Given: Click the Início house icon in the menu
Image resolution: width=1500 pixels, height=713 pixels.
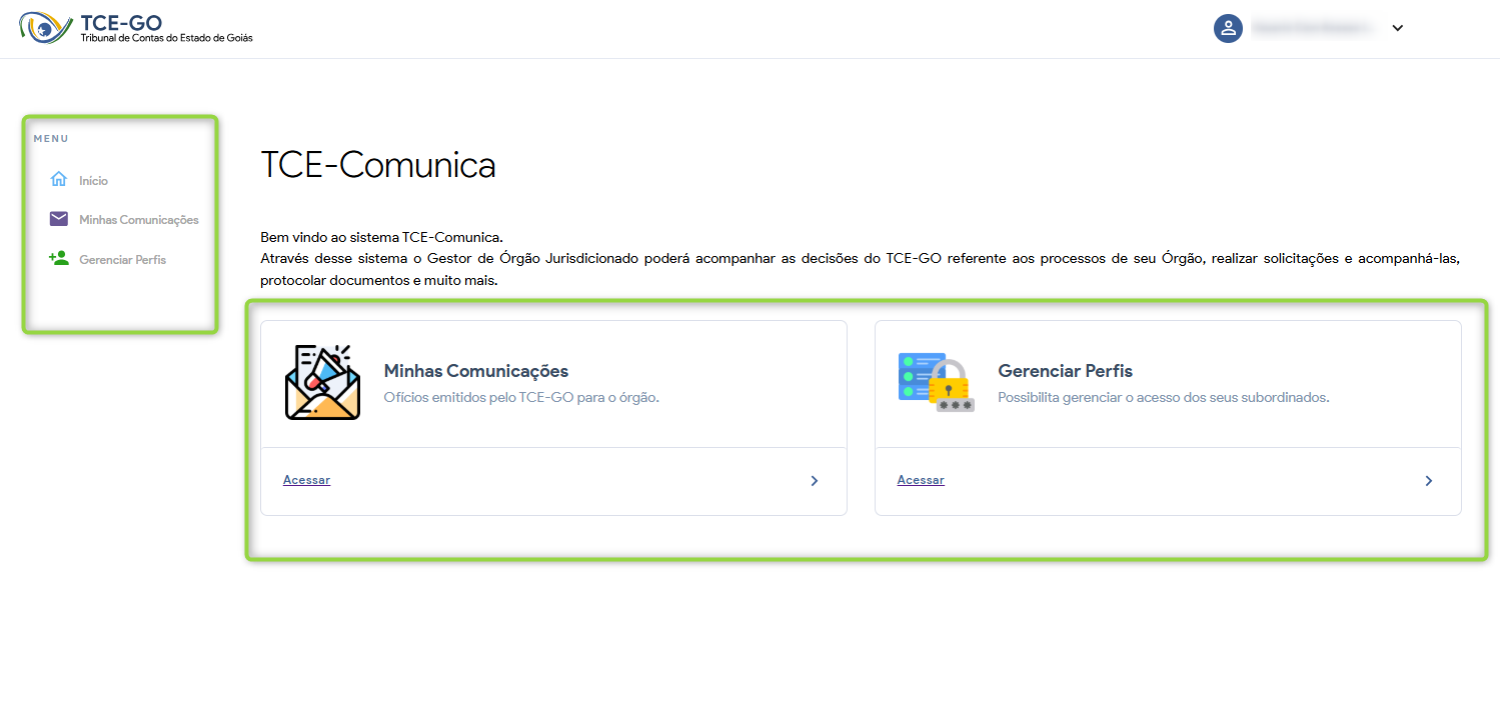Looking at the screenshot, I should point(59,180).
